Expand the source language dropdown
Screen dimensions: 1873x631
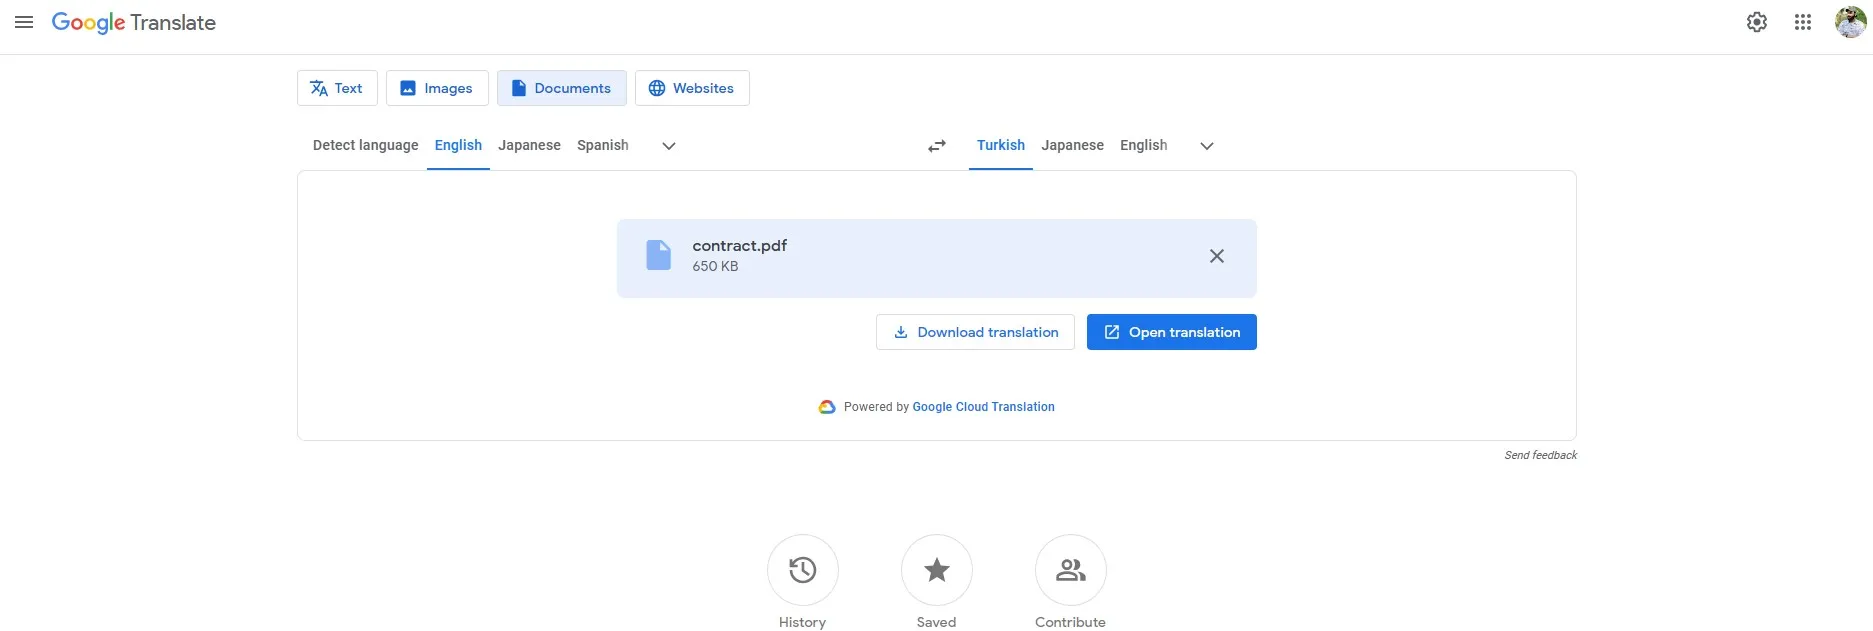tap(668, 146)
